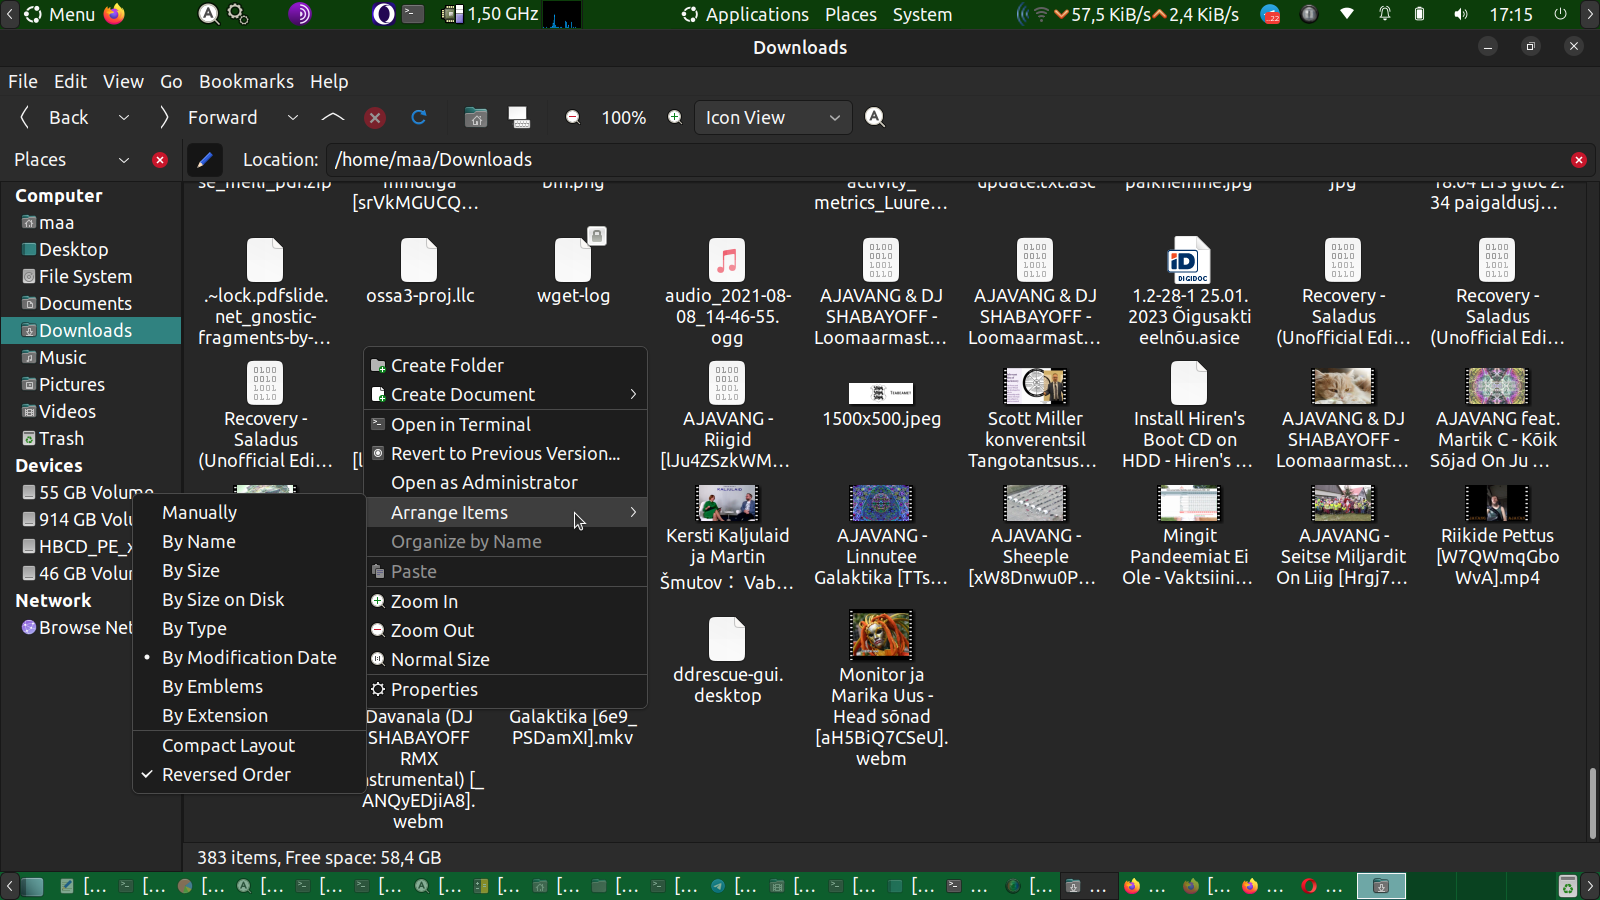1600x900 pixels.
Task: Choose Open in Terminal from the context menu
Action: pos(460,425)
